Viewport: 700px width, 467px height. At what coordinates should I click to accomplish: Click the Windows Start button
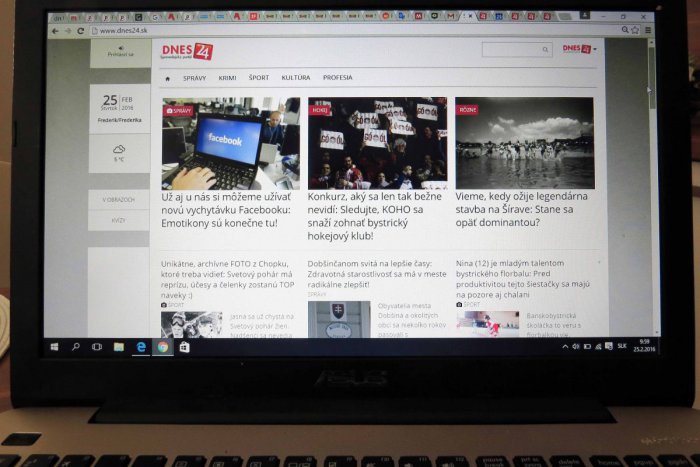click(x=54, y=347)
